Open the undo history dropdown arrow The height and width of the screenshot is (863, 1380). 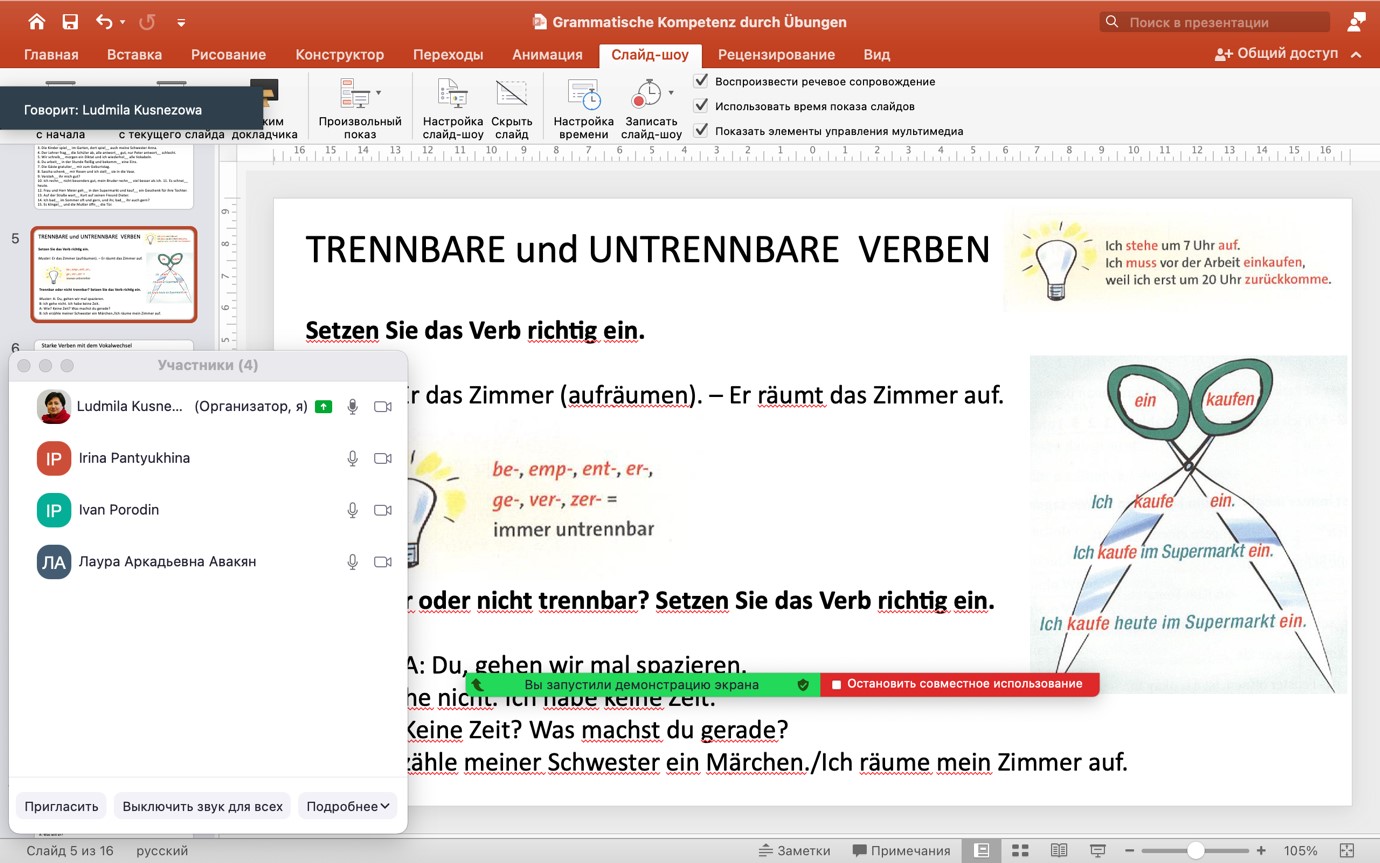[x=122, y=22]
